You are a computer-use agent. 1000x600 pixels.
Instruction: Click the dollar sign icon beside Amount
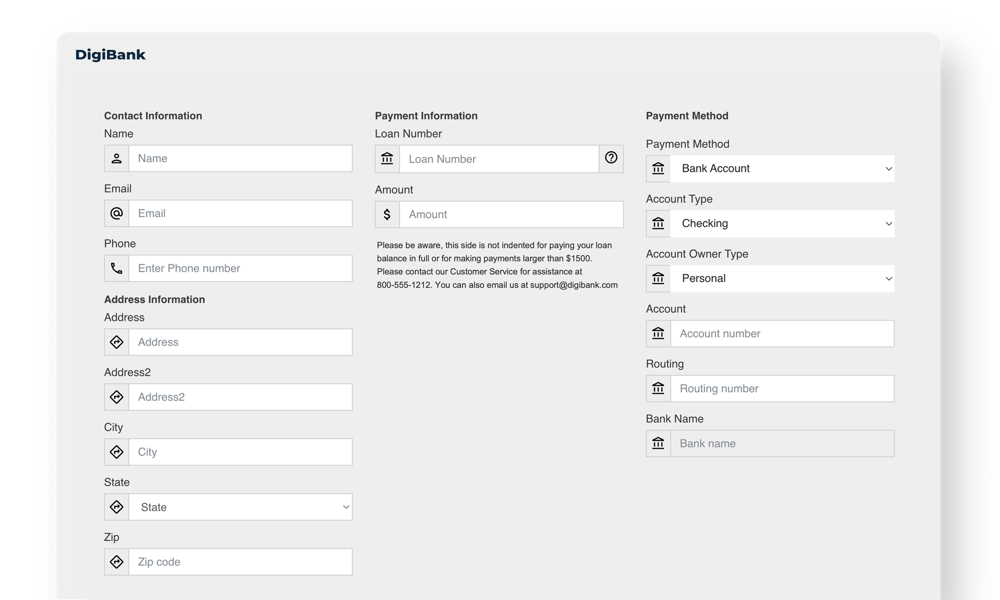coord(387,214)
